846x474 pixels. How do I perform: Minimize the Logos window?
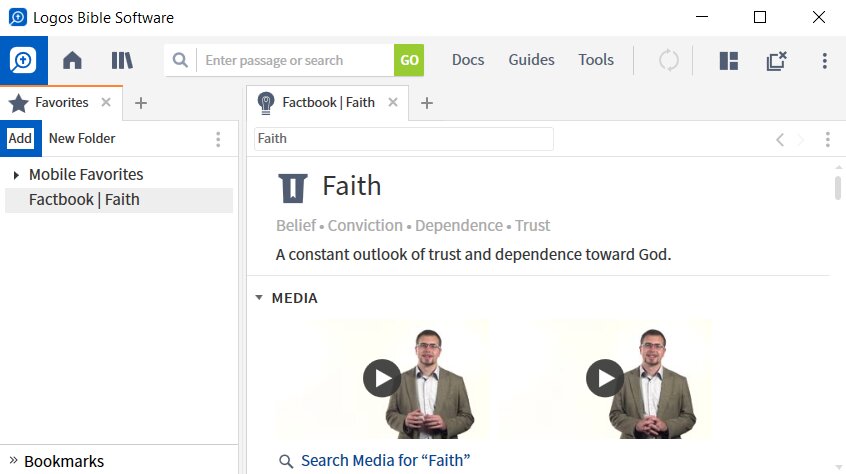[x=702, y=17]
